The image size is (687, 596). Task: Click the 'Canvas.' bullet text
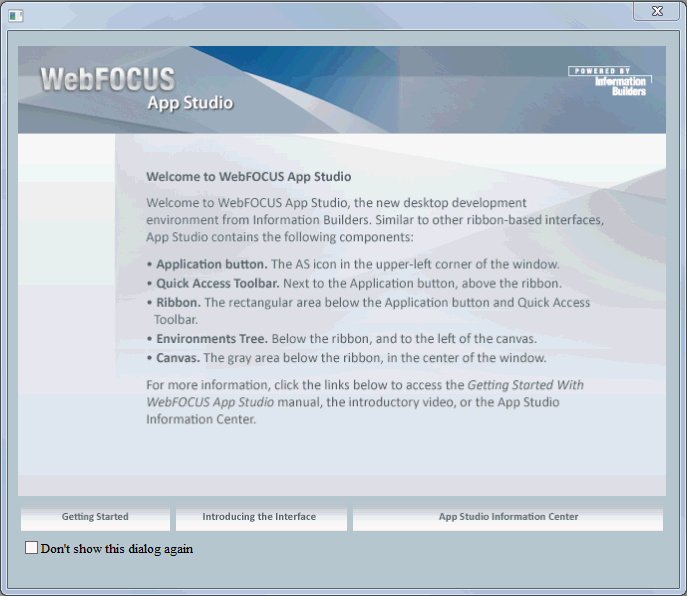(178, 358)
